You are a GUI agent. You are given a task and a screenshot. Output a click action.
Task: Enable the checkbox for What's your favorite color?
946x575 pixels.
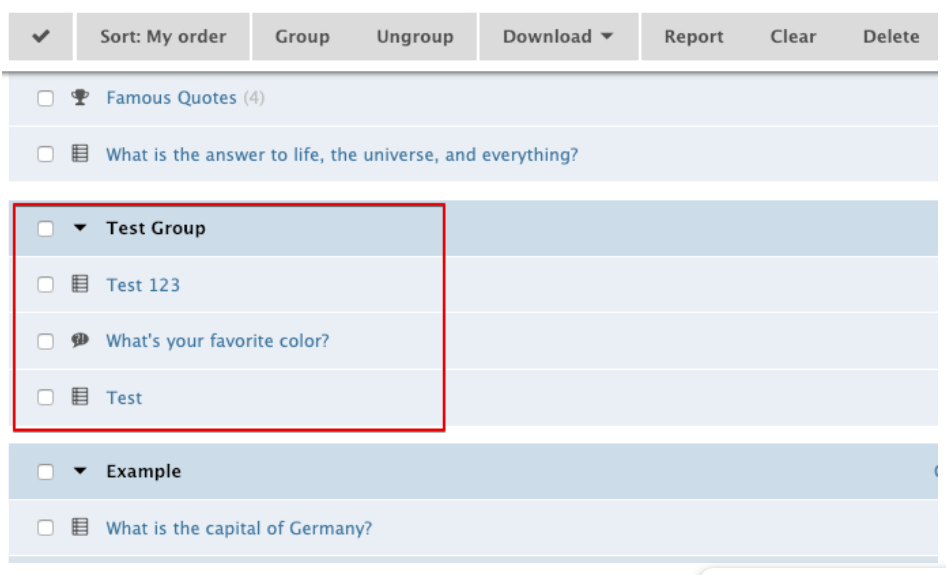click(x=45, y=341)
